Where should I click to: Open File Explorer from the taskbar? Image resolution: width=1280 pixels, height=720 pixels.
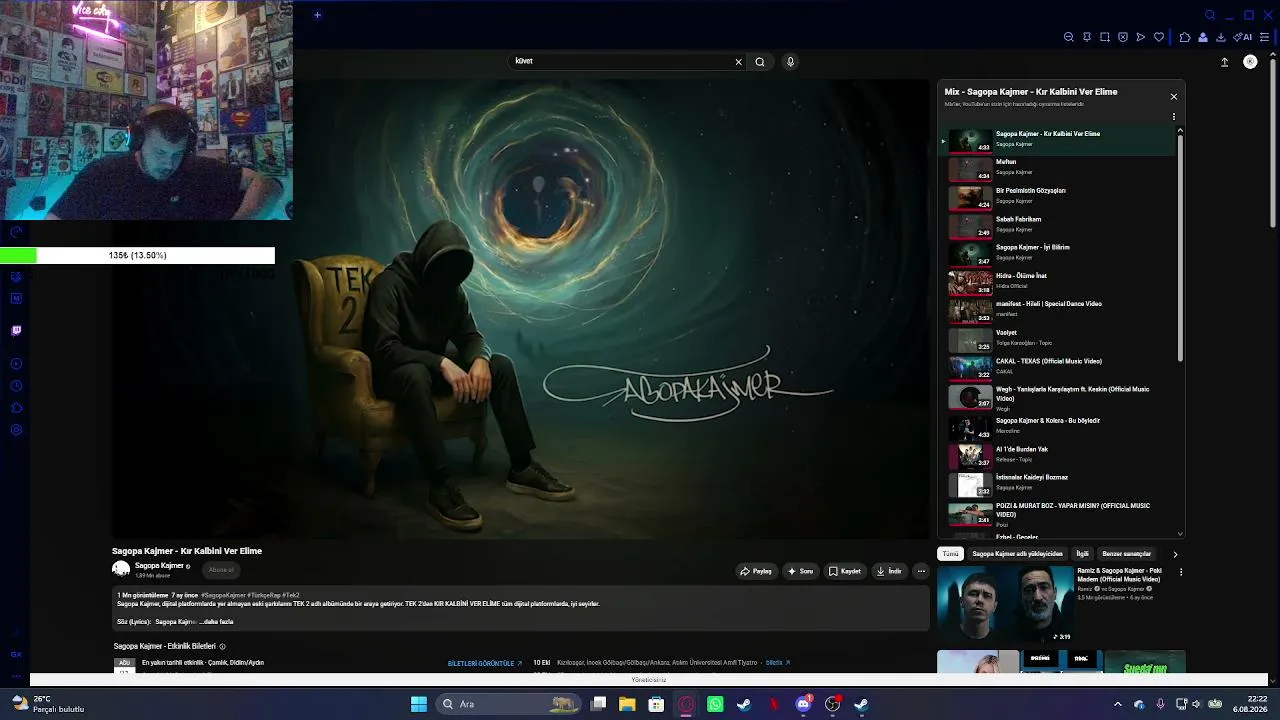[627, 704]
